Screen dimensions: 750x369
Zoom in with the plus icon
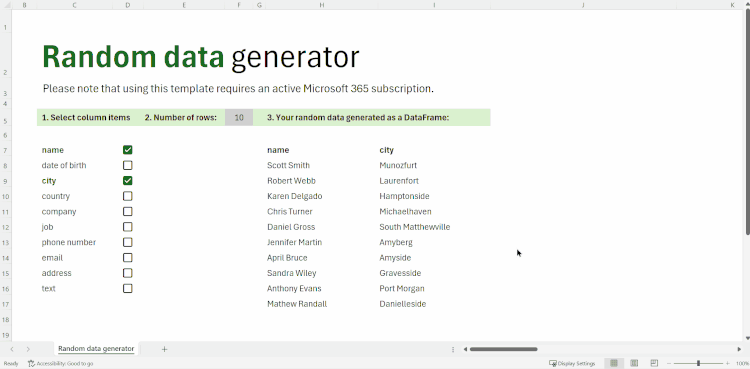coord(728,363)
